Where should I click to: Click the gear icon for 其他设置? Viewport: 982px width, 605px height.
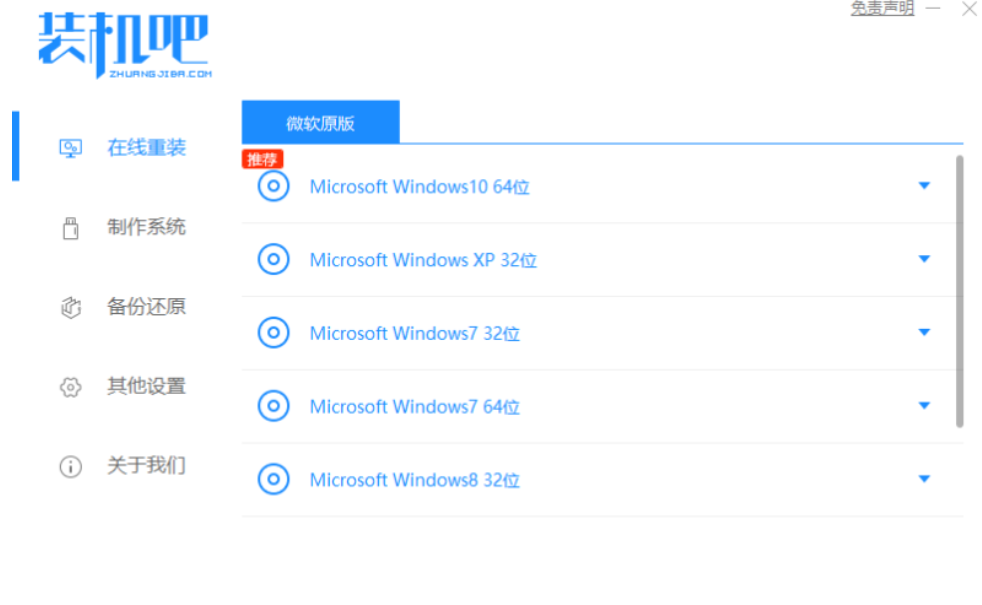point(70,387)
